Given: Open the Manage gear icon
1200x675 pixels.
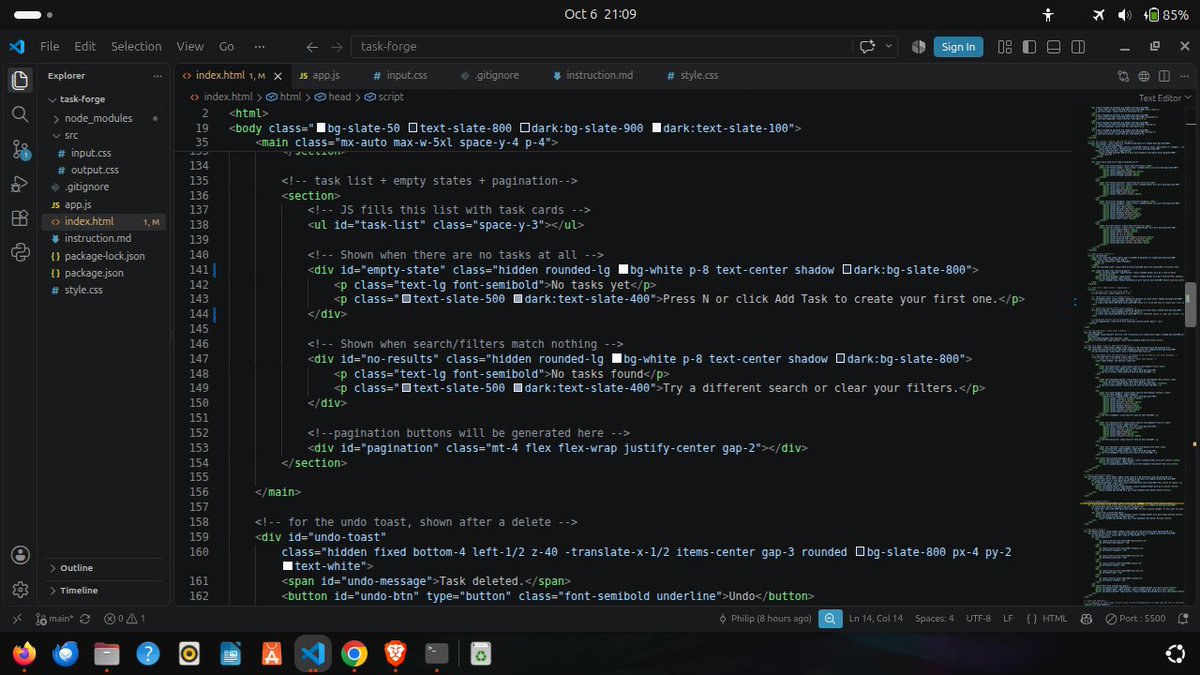Looking at the screenshot, I should (19, 589).
